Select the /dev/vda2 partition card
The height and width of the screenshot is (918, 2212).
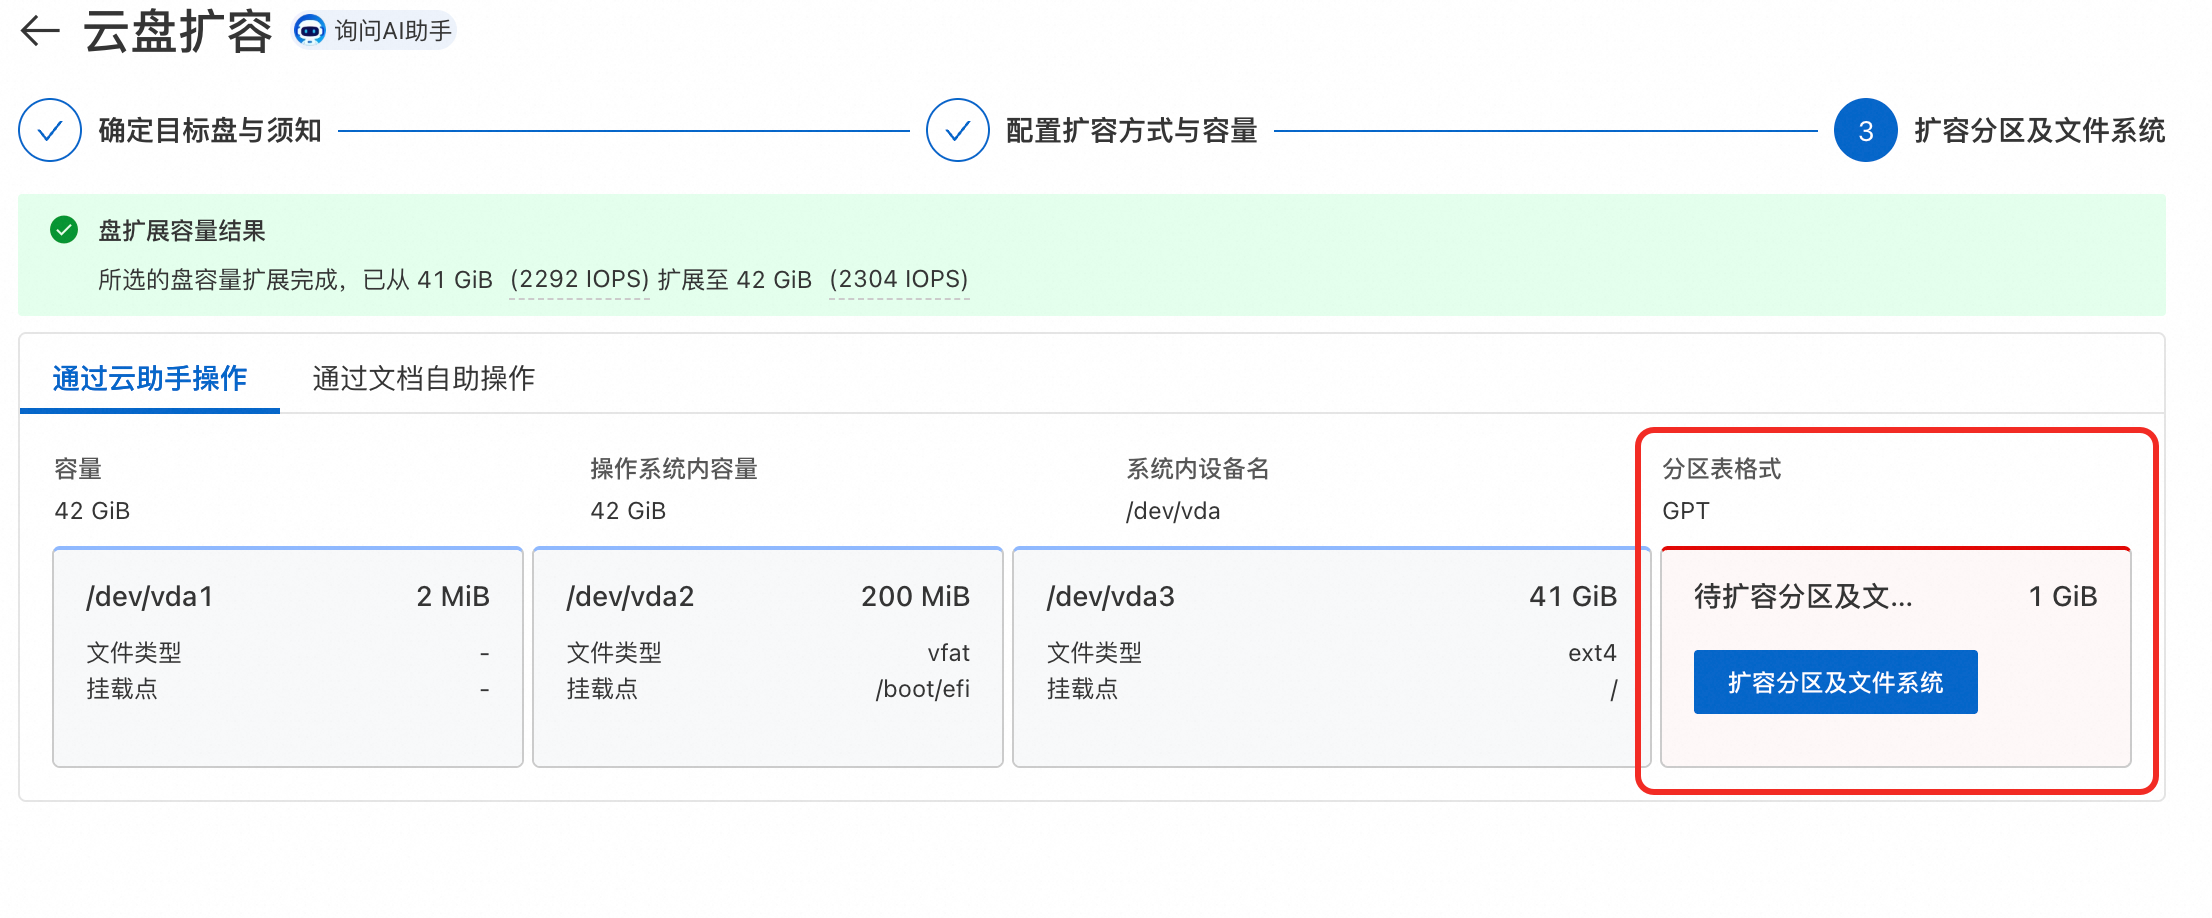pos(768,656)
